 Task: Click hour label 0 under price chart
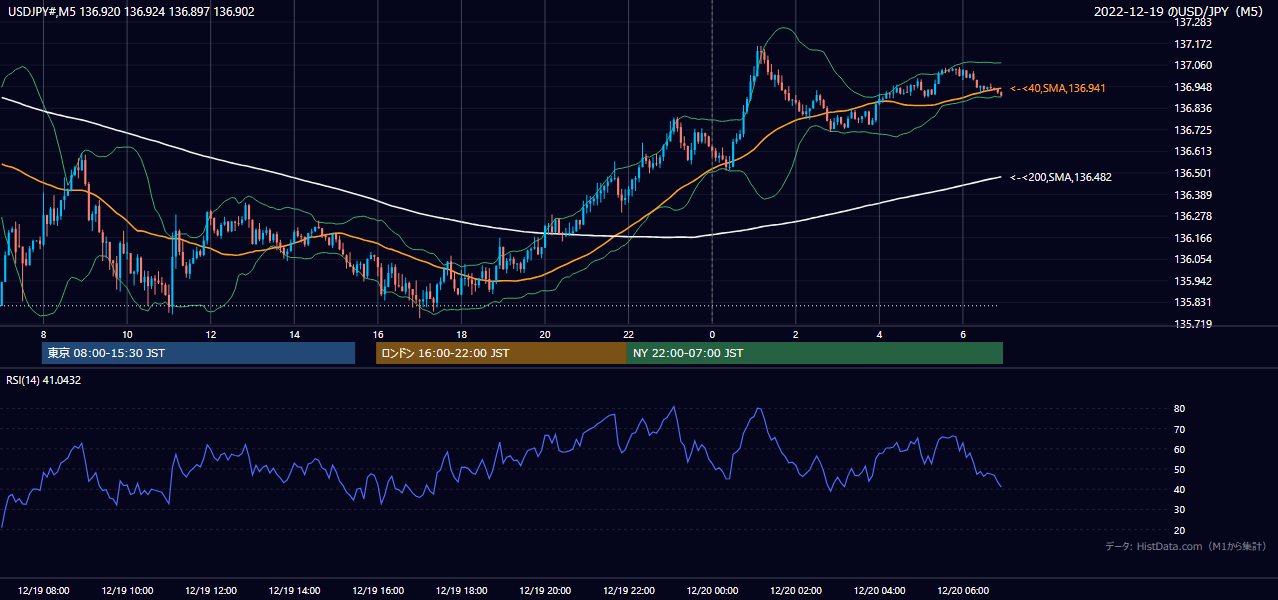(x=712, y=334)
